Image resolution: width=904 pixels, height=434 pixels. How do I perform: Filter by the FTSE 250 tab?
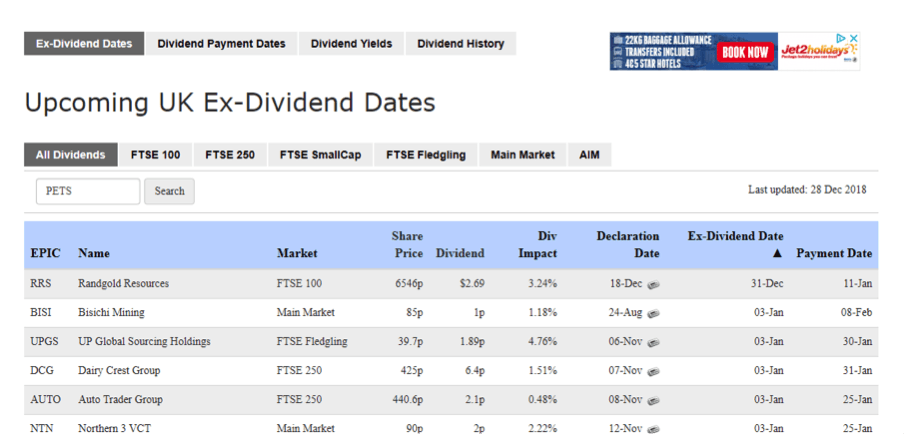(x=230, y=155)
